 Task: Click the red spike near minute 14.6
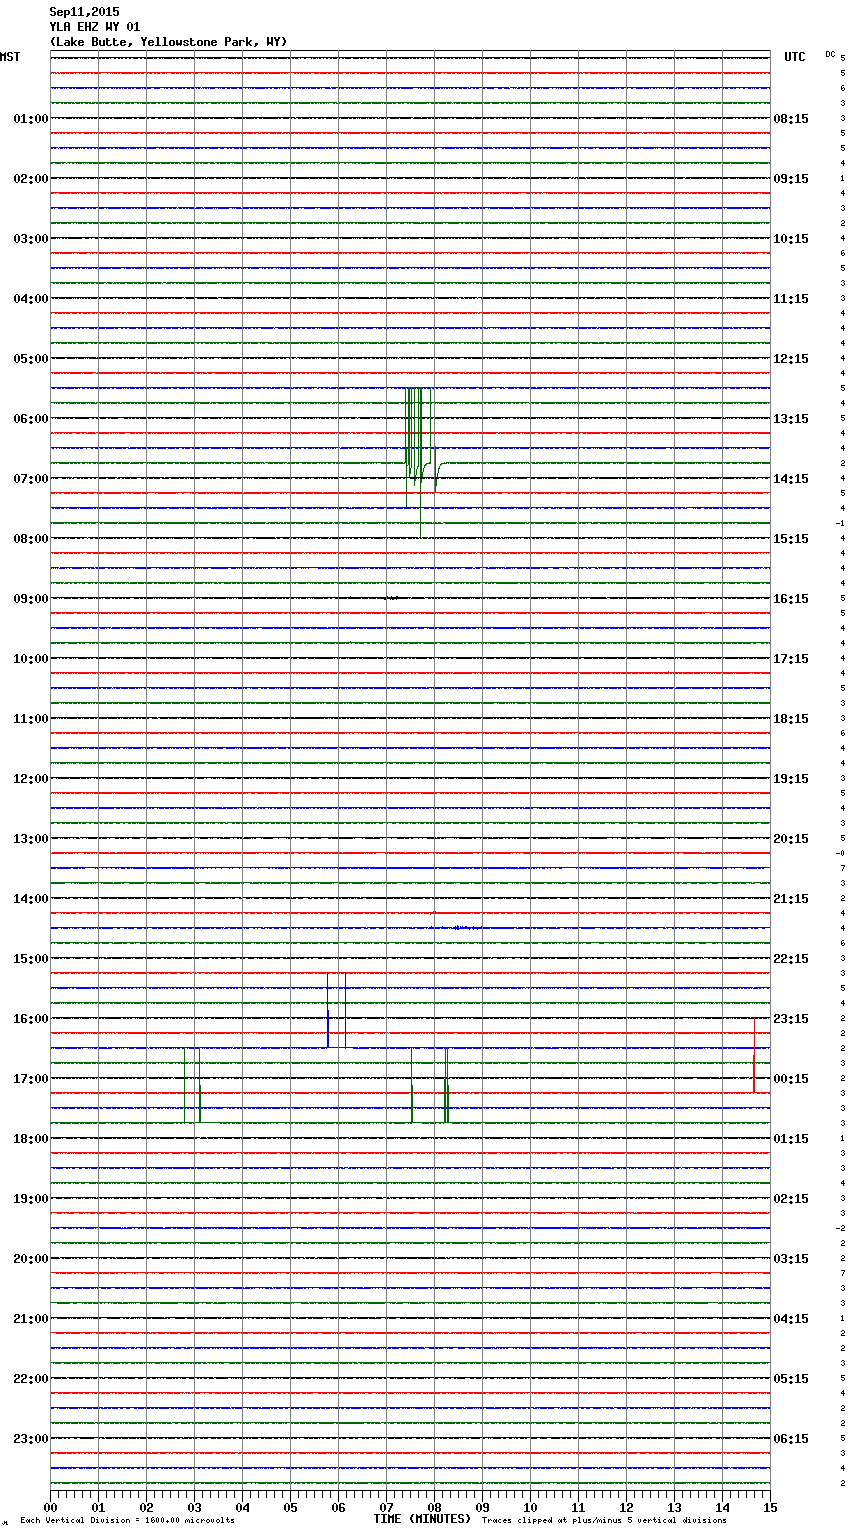coord(754,1055)
